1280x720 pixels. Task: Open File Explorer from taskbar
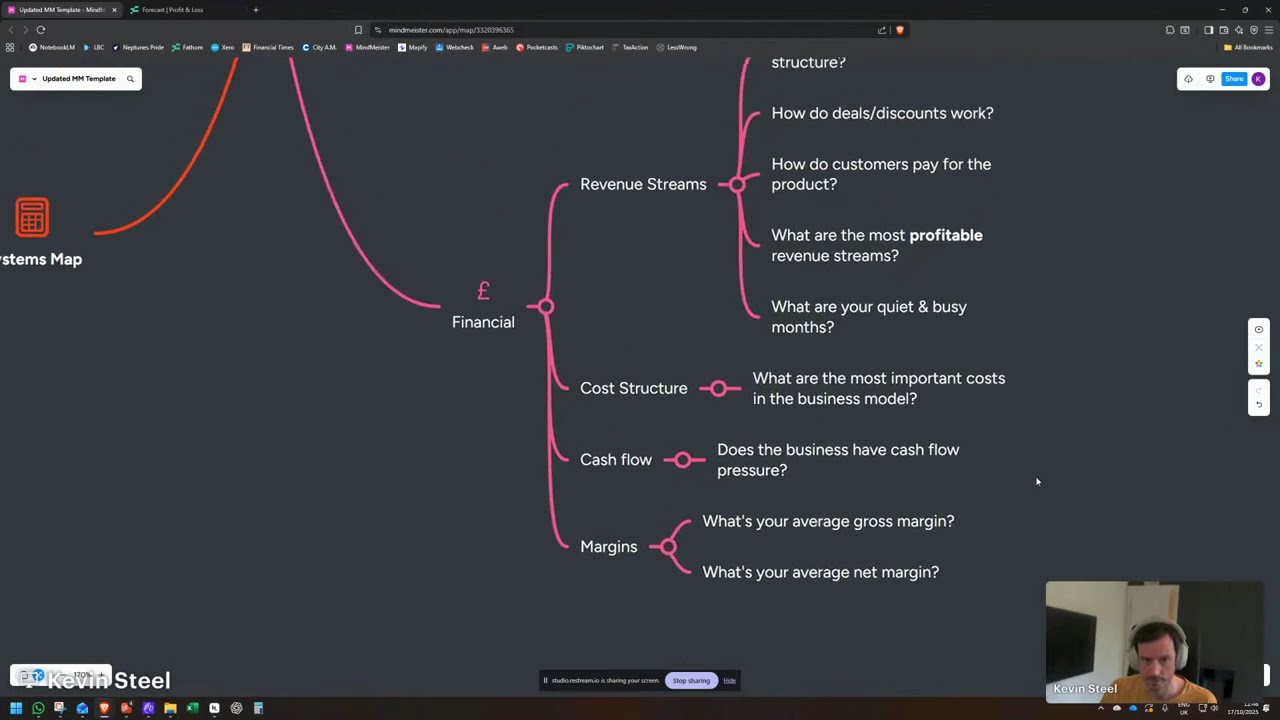170,708
